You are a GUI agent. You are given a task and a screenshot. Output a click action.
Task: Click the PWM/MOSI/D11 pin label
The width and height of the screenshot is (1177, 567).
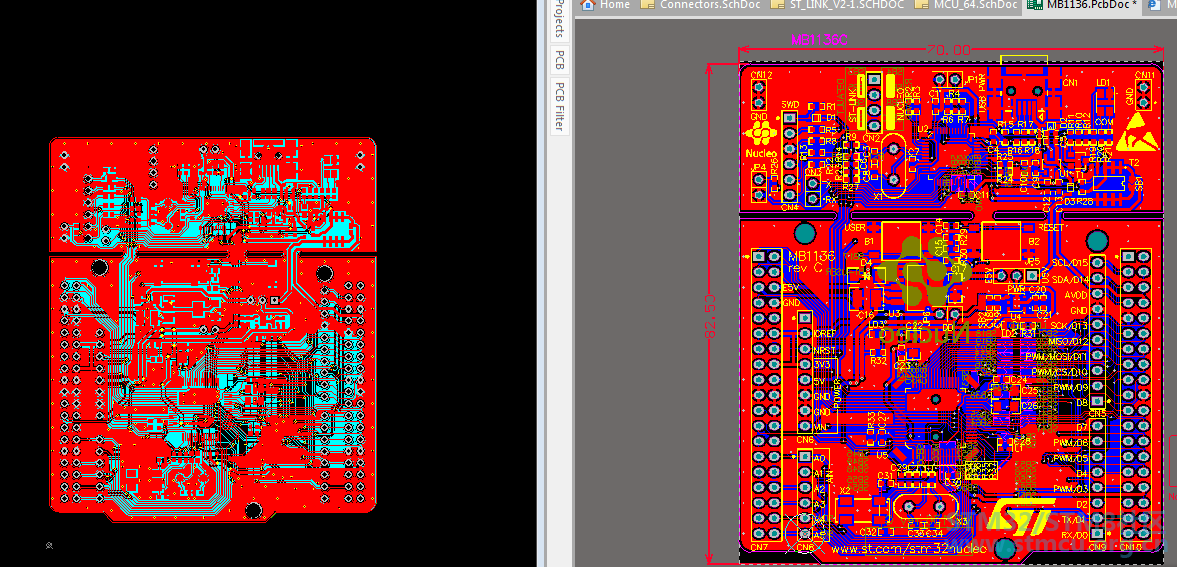(1059, 356)
